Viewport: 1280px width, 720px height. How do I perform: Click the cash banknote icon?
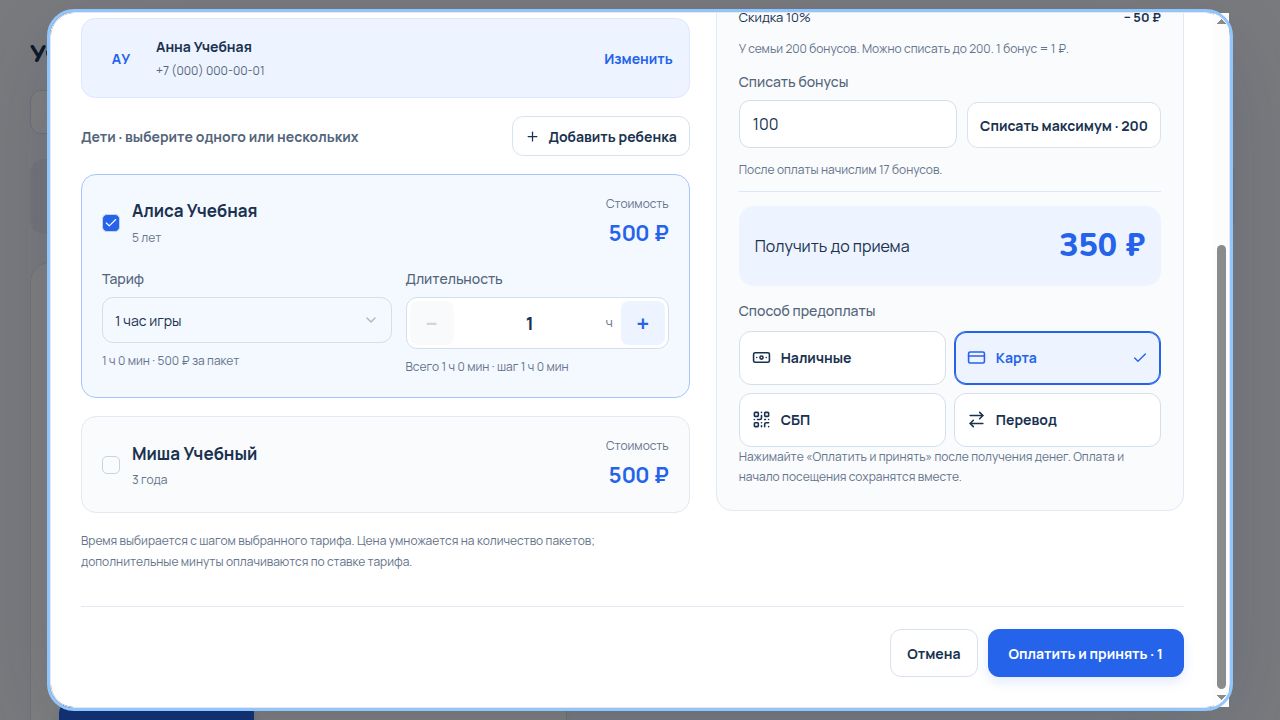[x=761, y=358]
